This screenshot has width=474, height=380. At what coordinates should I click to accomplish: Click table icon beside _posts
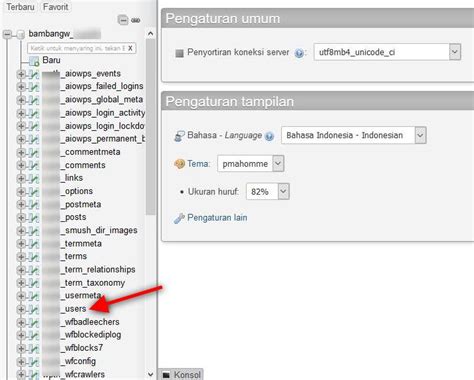click(33, 218)
